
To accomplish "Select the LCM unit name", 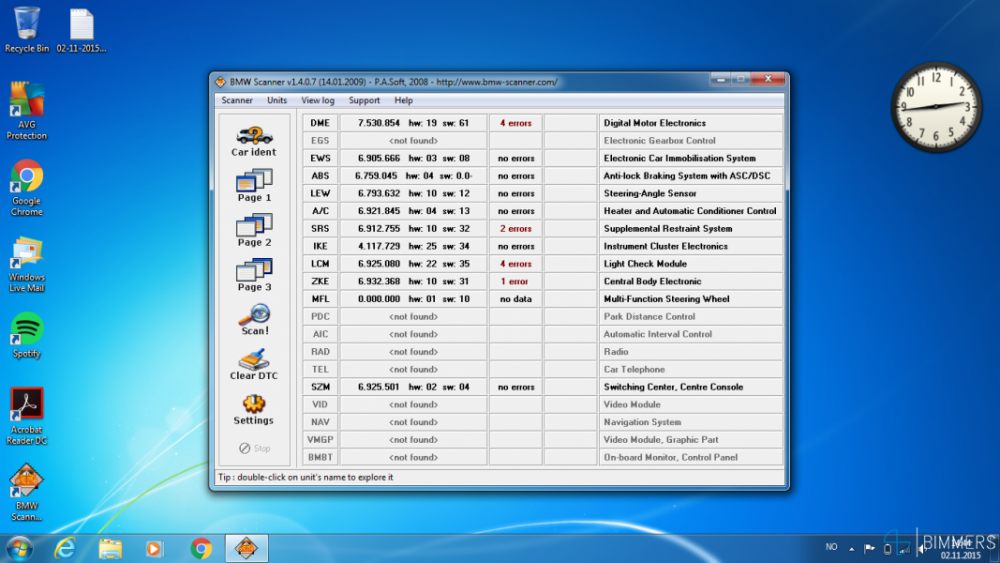I will tap(320, 263).
